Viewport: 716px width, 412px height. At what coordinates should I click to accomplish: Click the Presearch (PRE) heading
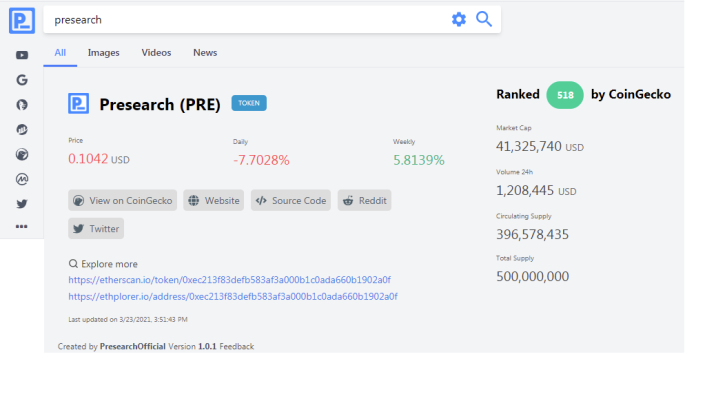[160, 105]
